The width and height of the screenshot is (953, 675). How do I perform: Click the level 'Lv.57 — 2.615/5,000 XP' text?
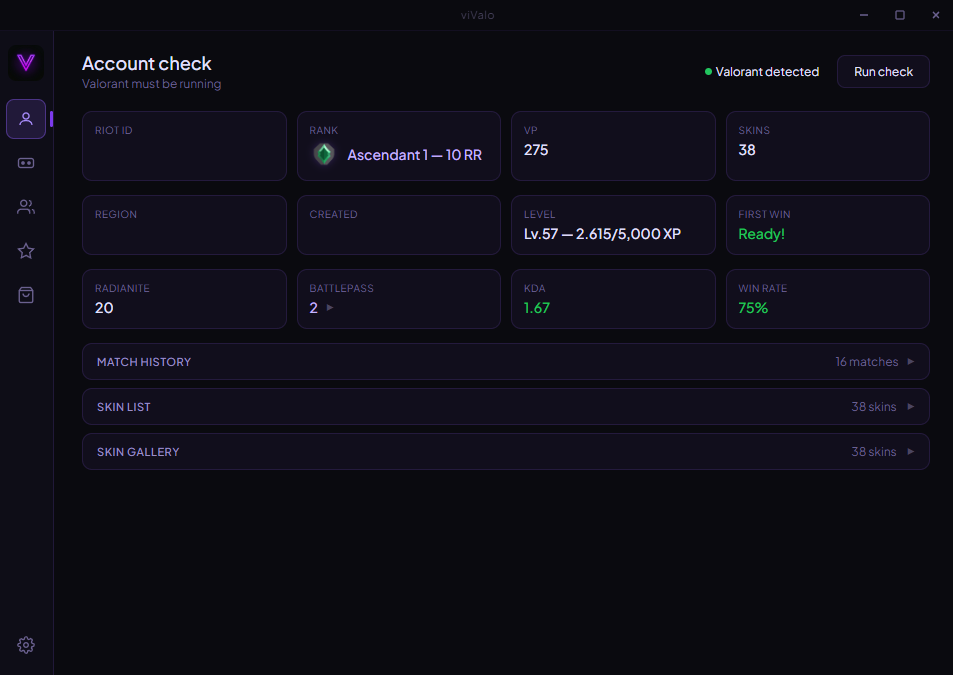tap(602, 234)
